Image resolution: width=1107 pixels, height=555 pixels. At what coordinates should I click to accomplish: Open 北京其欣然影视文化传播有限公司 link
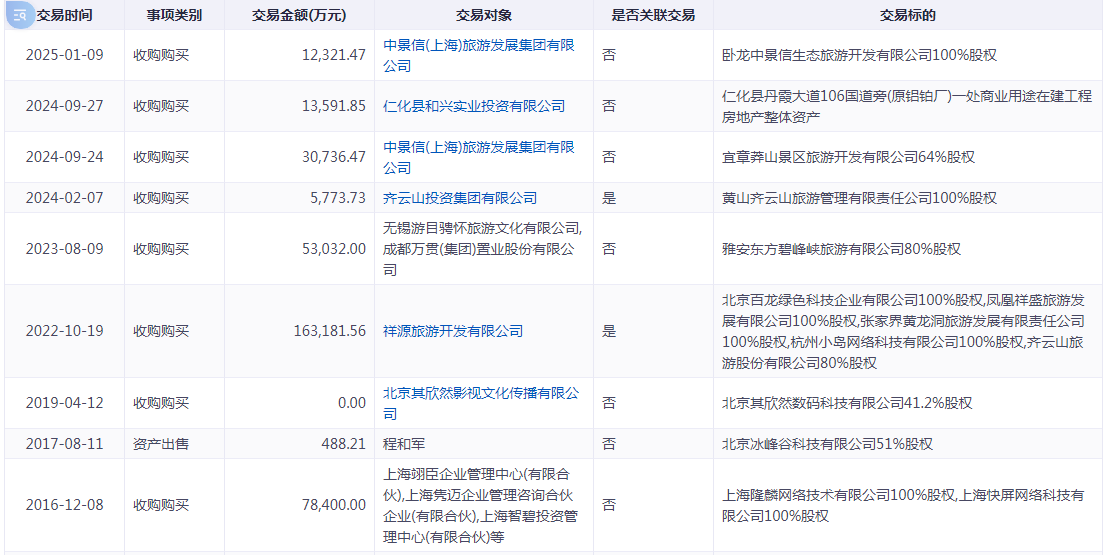click(481, 403)
